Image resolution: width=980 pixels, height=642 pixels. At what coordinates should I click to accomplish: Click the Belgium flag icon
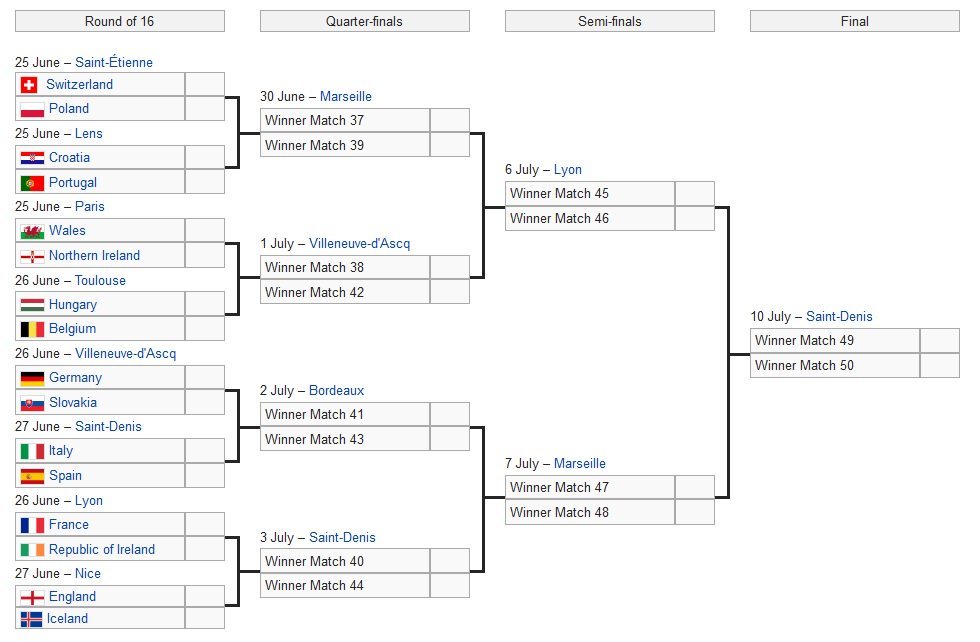tap(32, 329)
